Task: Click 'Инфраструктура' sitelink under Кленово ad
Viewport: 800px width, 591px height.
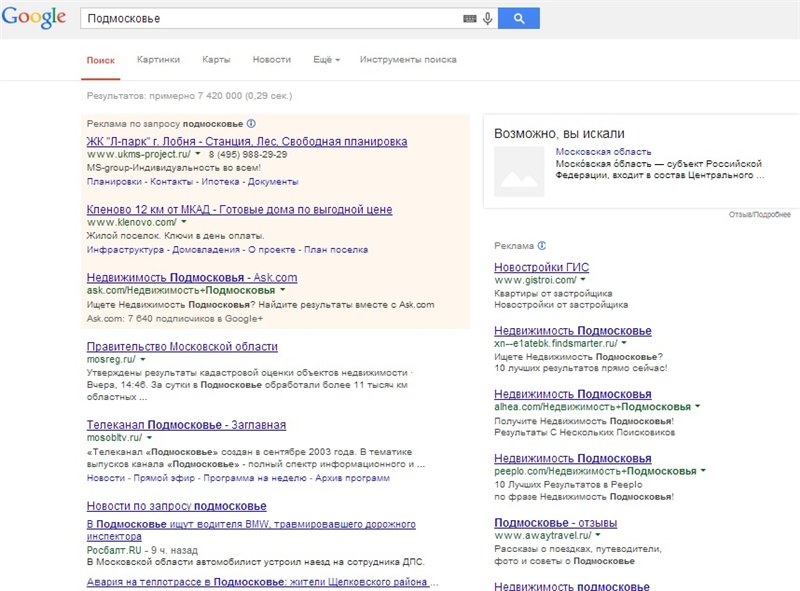Action: [x=125, y=250]
